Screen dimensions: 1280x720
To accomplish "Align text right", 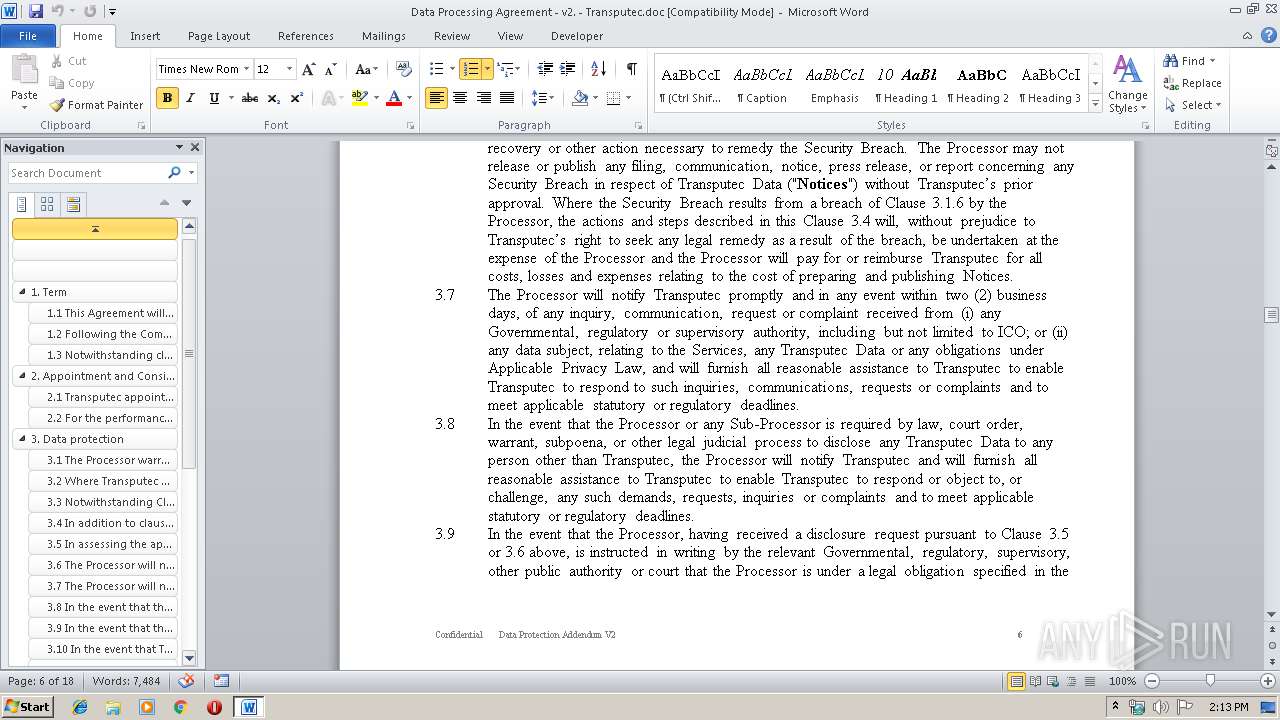I will click(483, 98).
